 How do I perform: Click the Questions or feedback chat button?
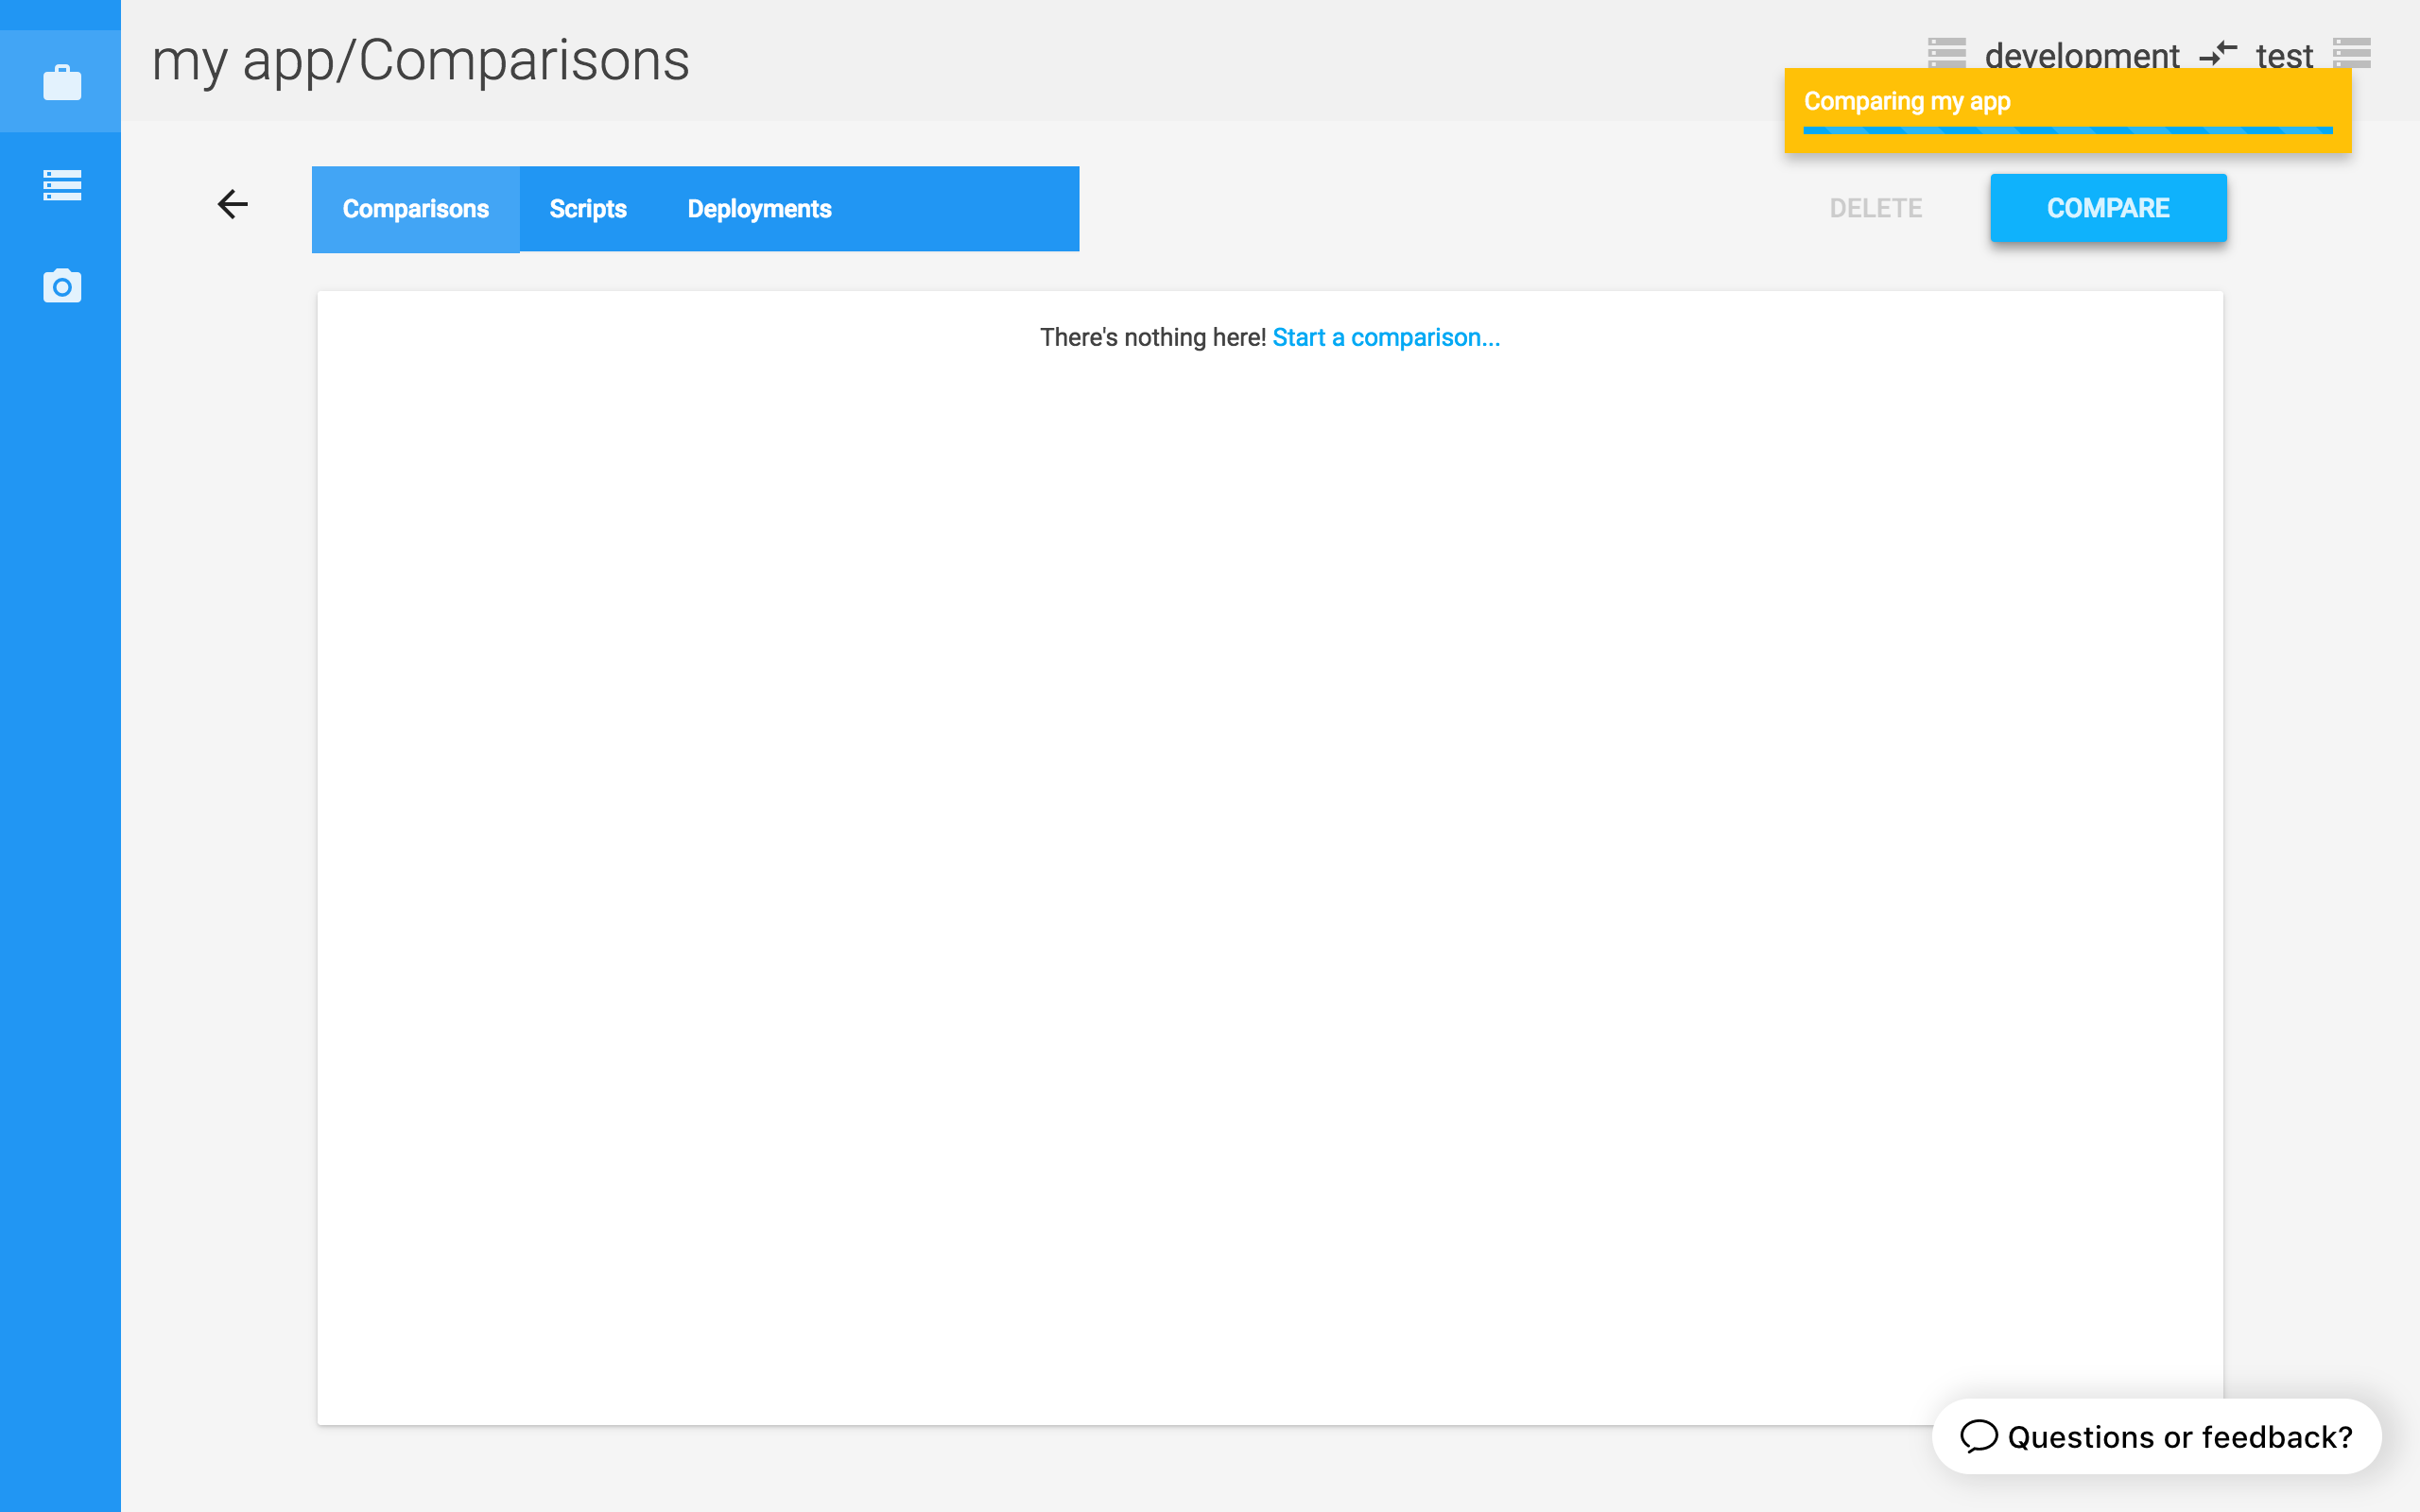click(x=2159, y=1435)
